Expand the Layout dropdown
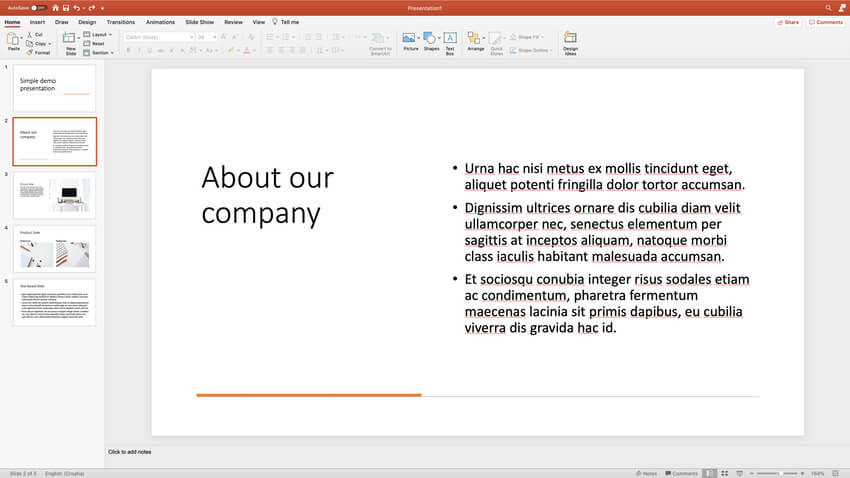850x478 pixels. pos(99,34)
